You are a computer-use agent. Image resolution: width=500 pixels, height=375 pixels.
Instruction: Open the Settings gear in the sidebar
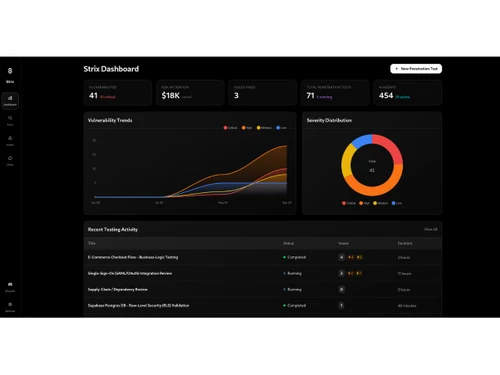10,307
